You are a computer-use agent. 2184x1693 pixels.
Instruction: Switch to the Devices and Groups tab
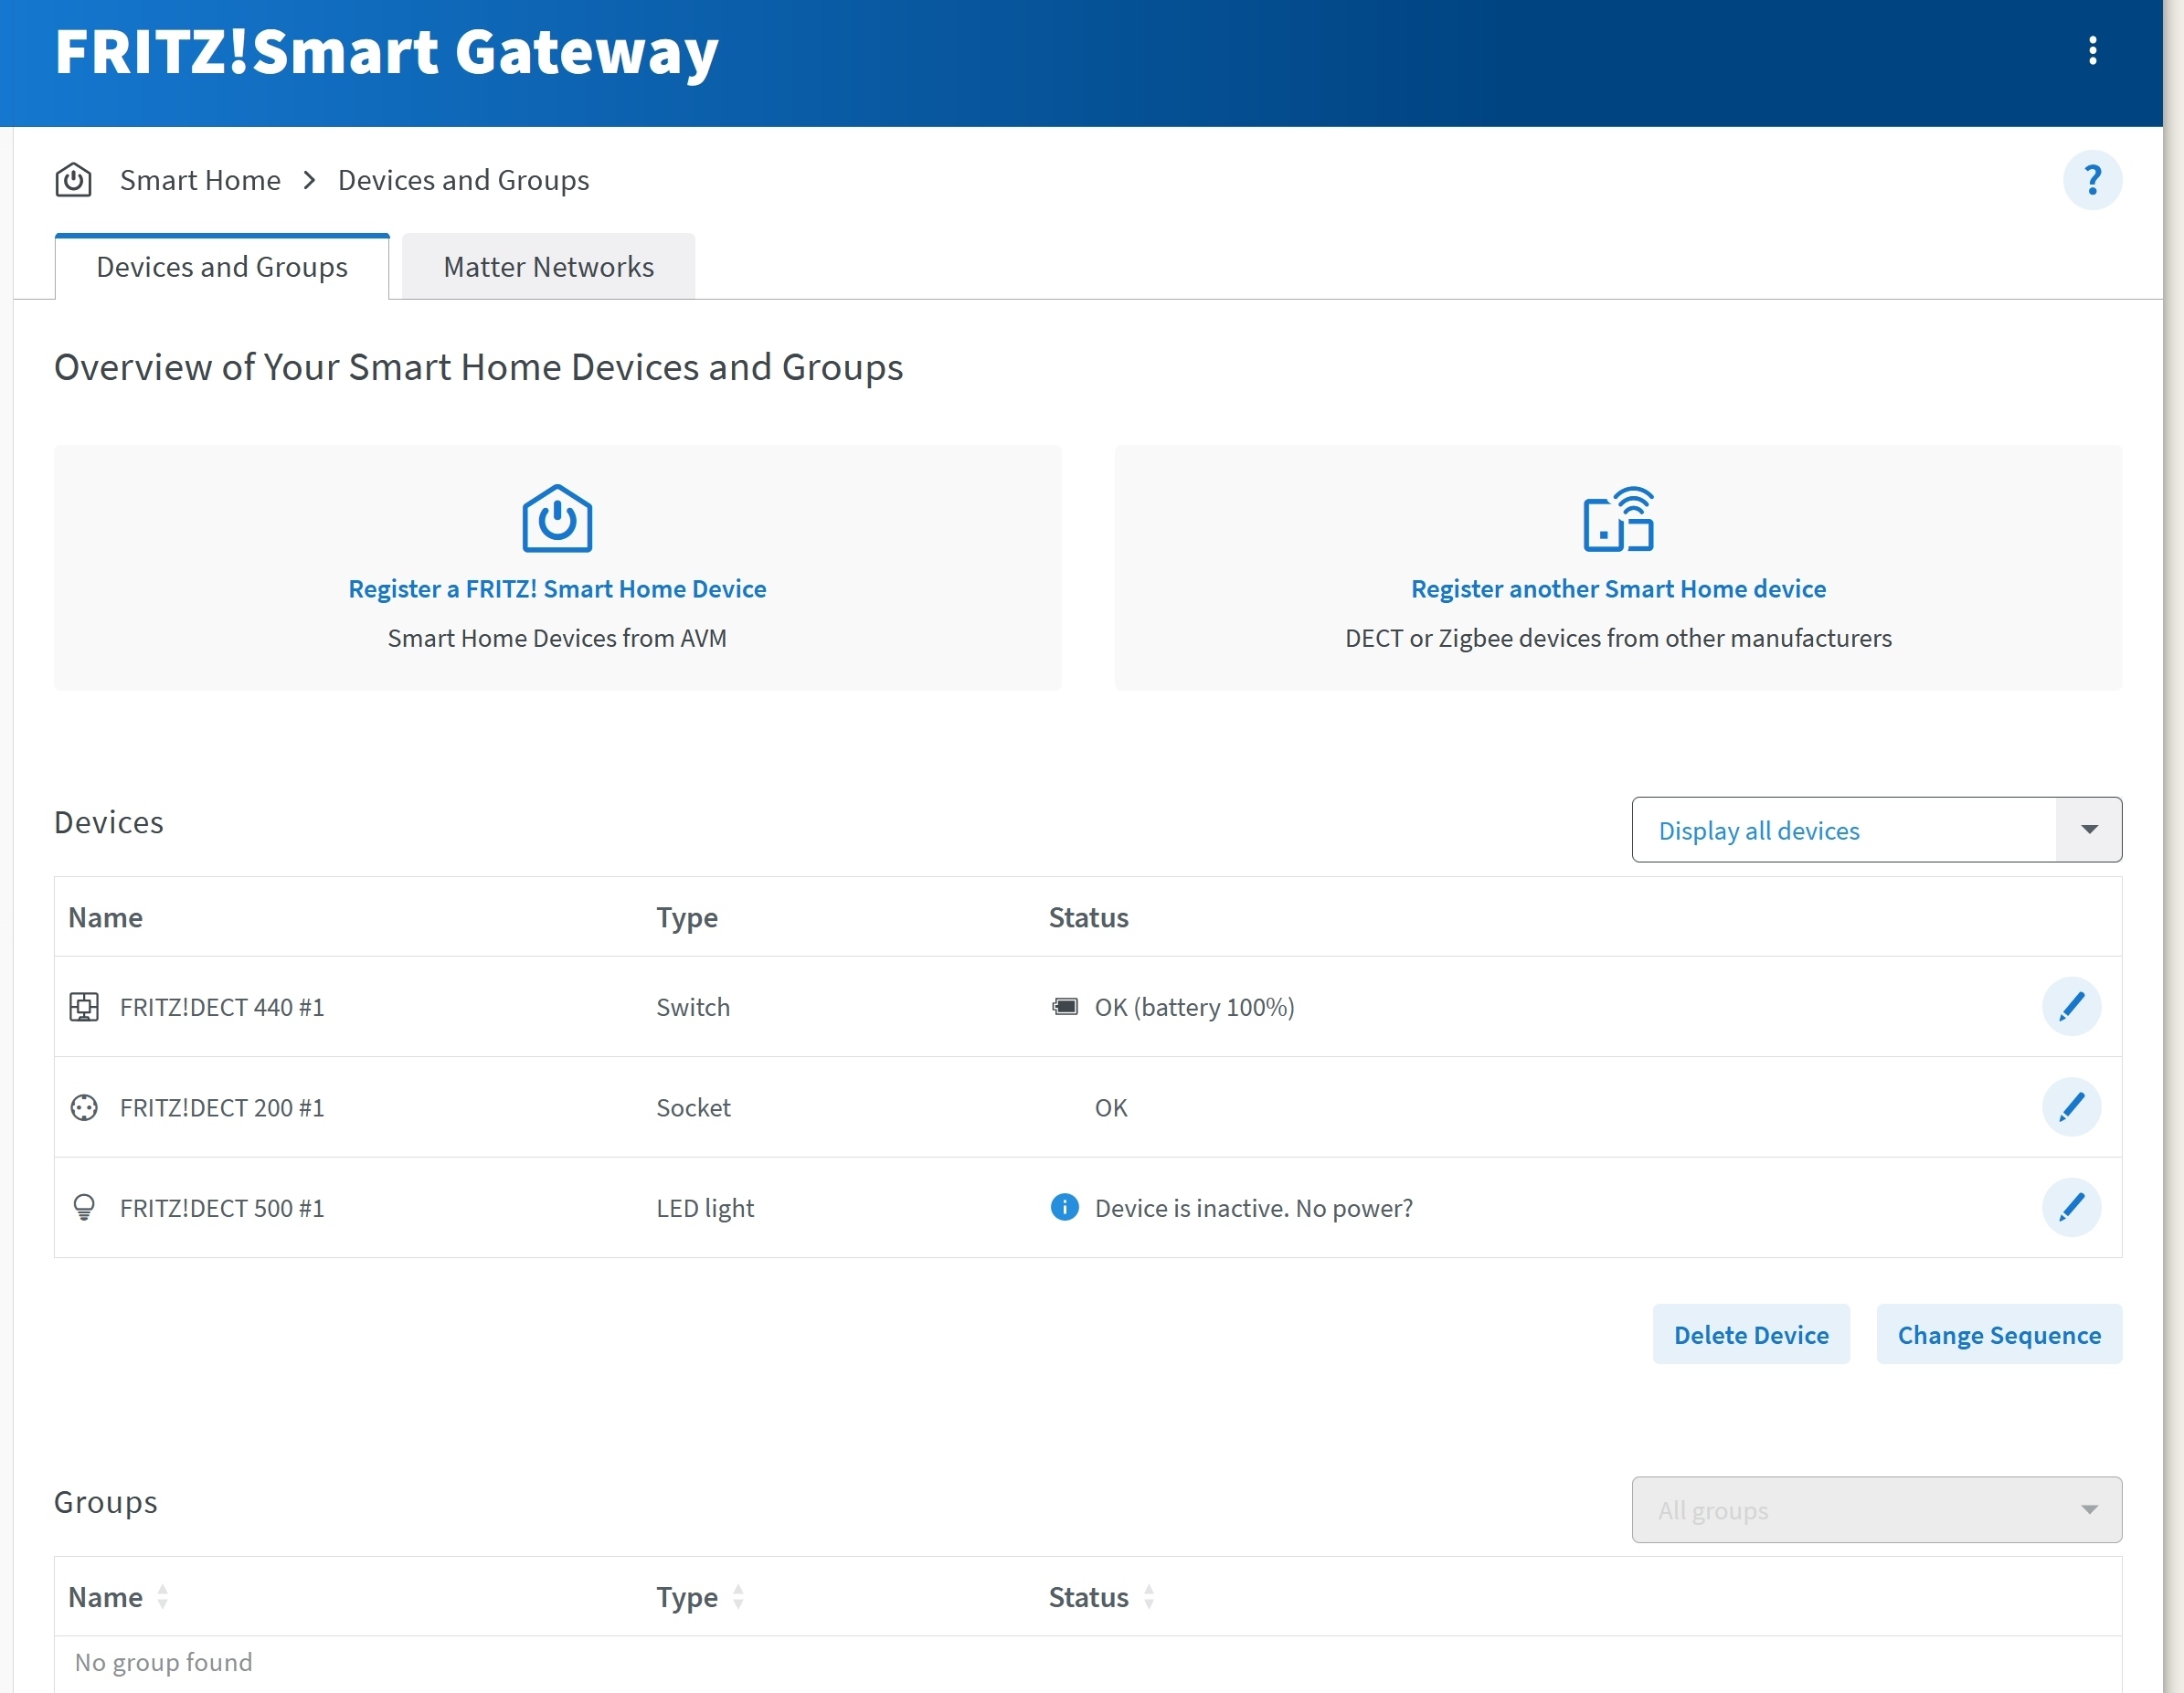222,267
